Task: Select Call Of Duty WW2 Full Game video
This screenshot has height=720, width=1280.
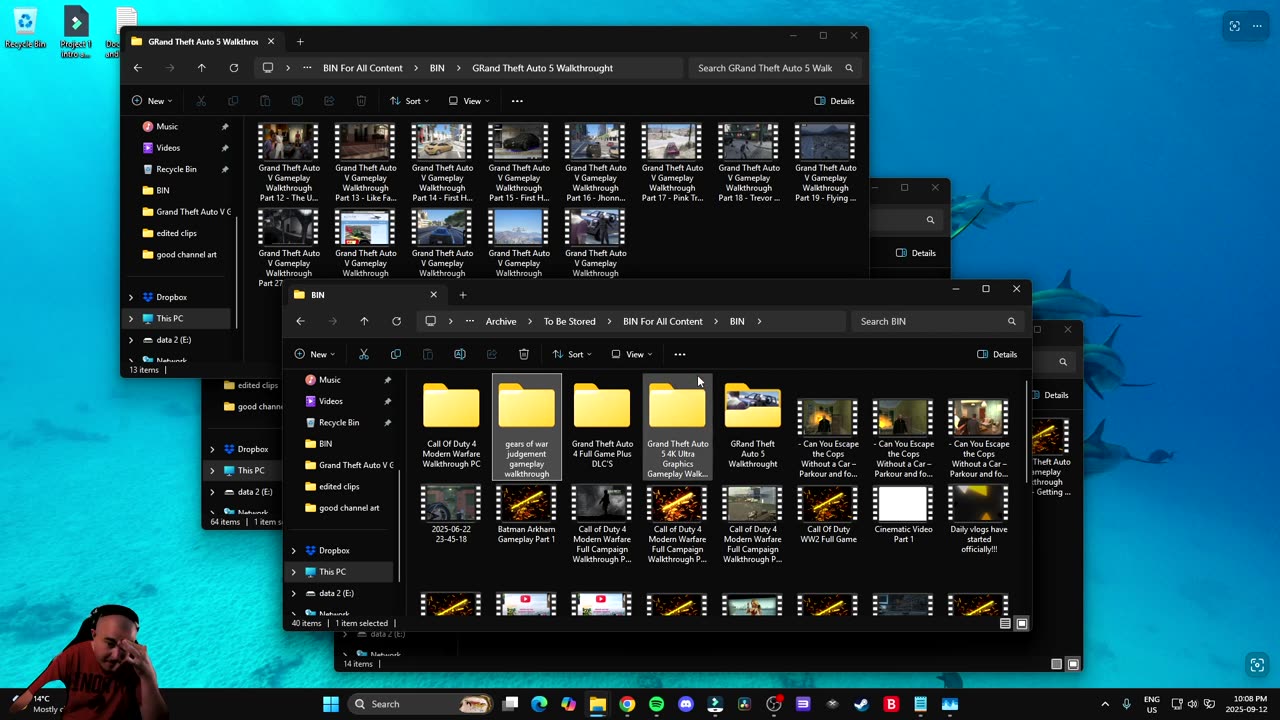Action: (828, 515)
